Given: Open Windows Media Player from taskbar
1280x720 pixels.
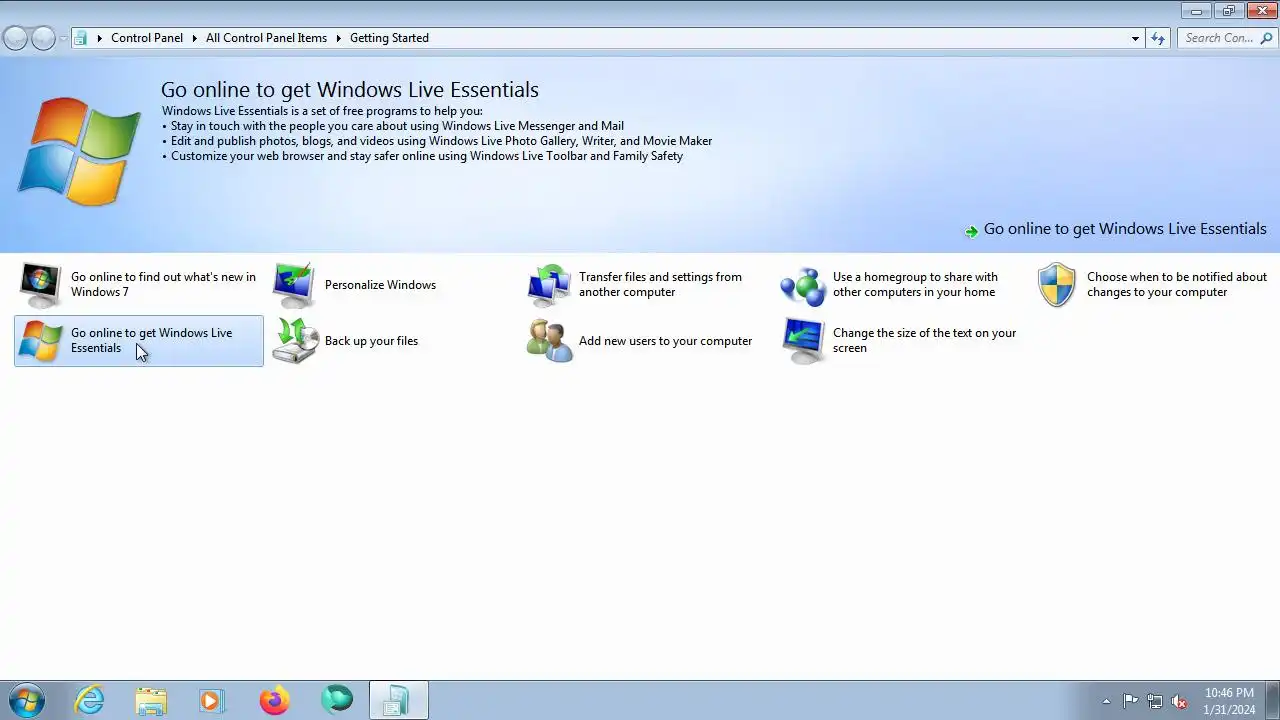Looking at the screenshot, I should 212,700.
